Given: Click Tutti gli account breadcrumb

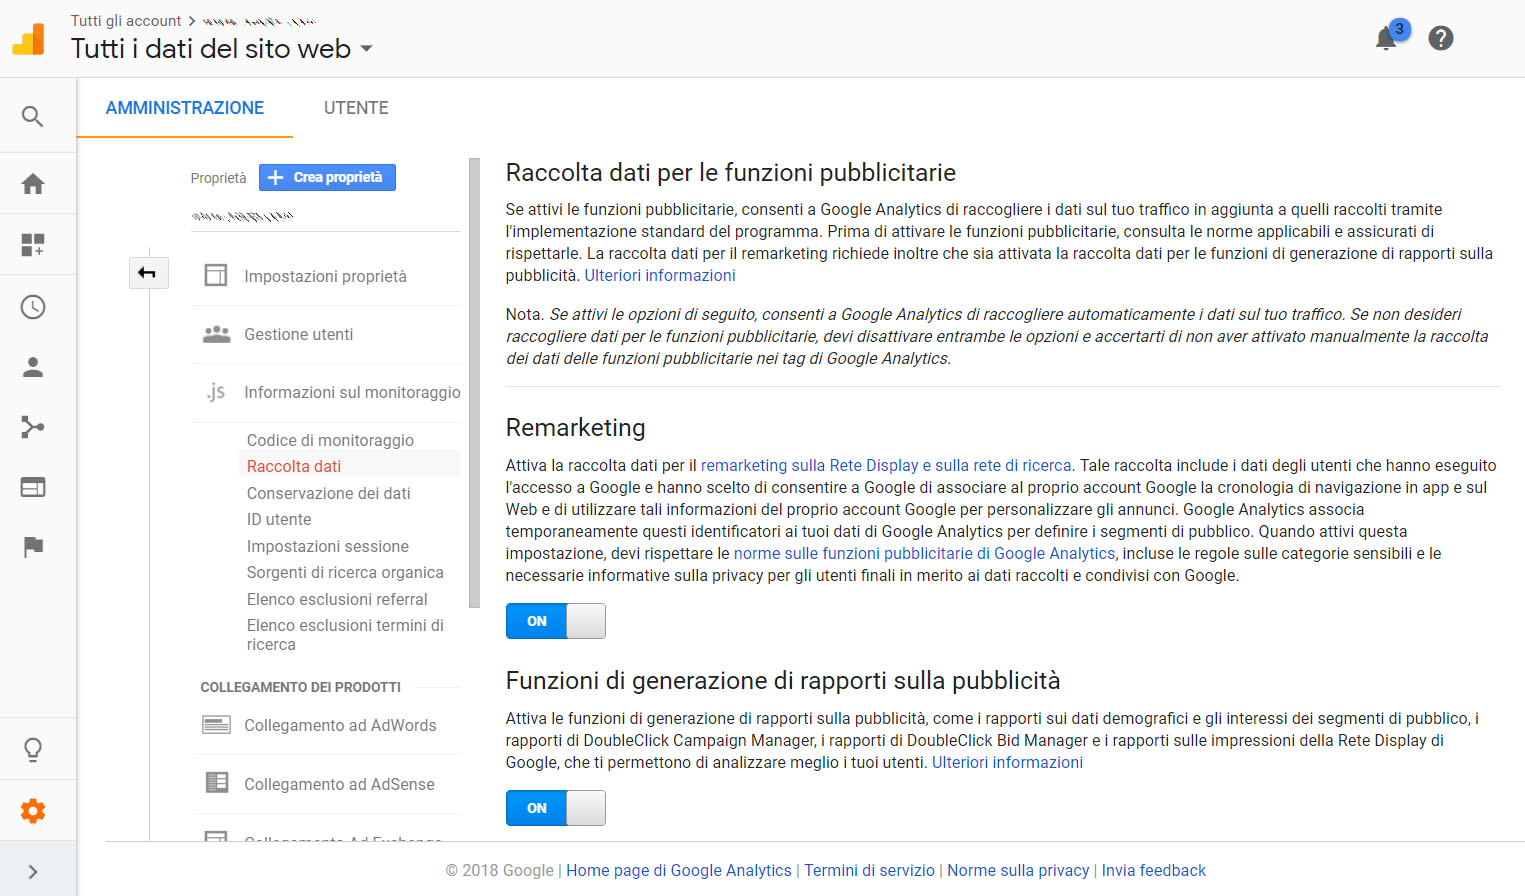Looking at the screenshot, I should (126, 21).
